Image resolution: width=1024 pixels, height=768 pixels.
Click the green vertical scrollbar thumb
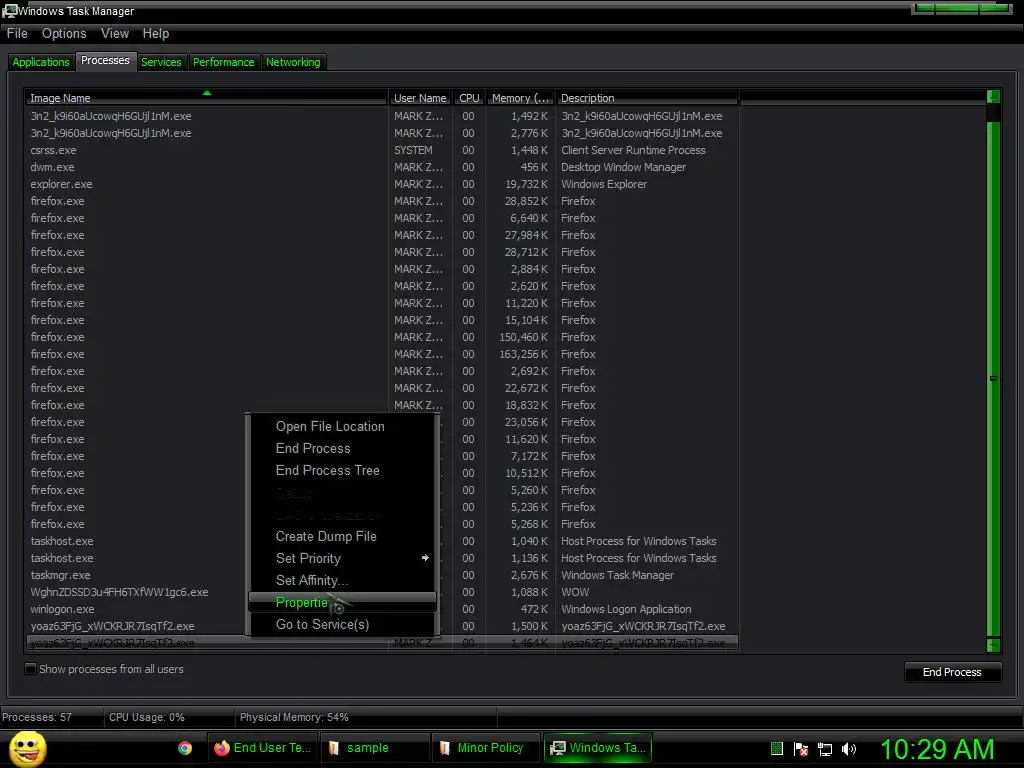click(993, 379)
